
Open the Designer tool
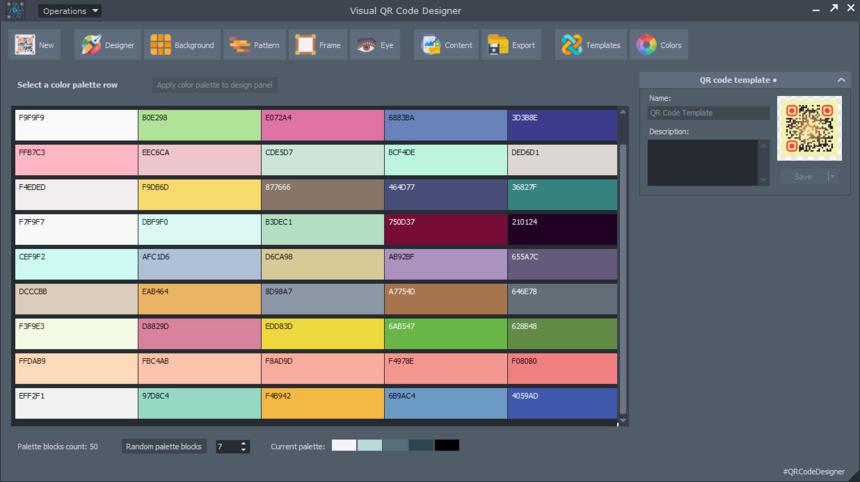108,45
